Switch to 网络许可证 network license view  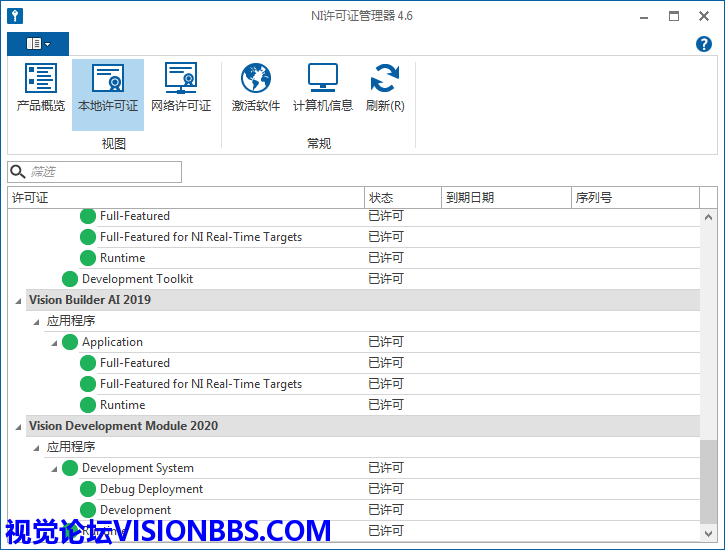tap(181, 88)
